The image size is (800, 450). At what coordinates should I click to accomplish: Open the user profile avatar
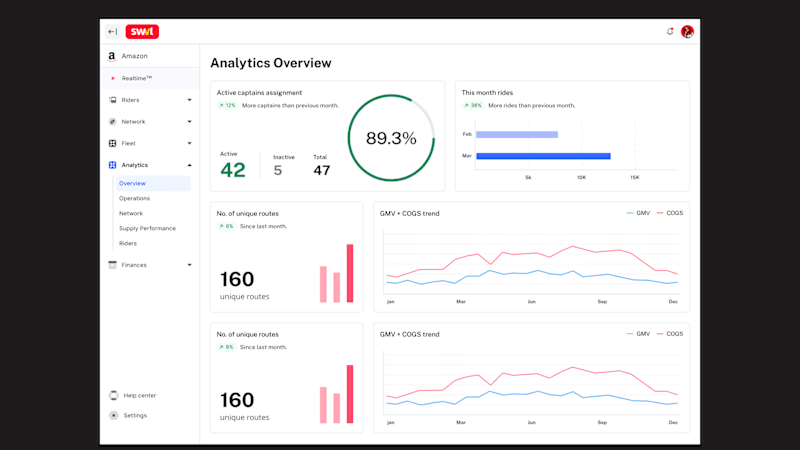point(687,32)
